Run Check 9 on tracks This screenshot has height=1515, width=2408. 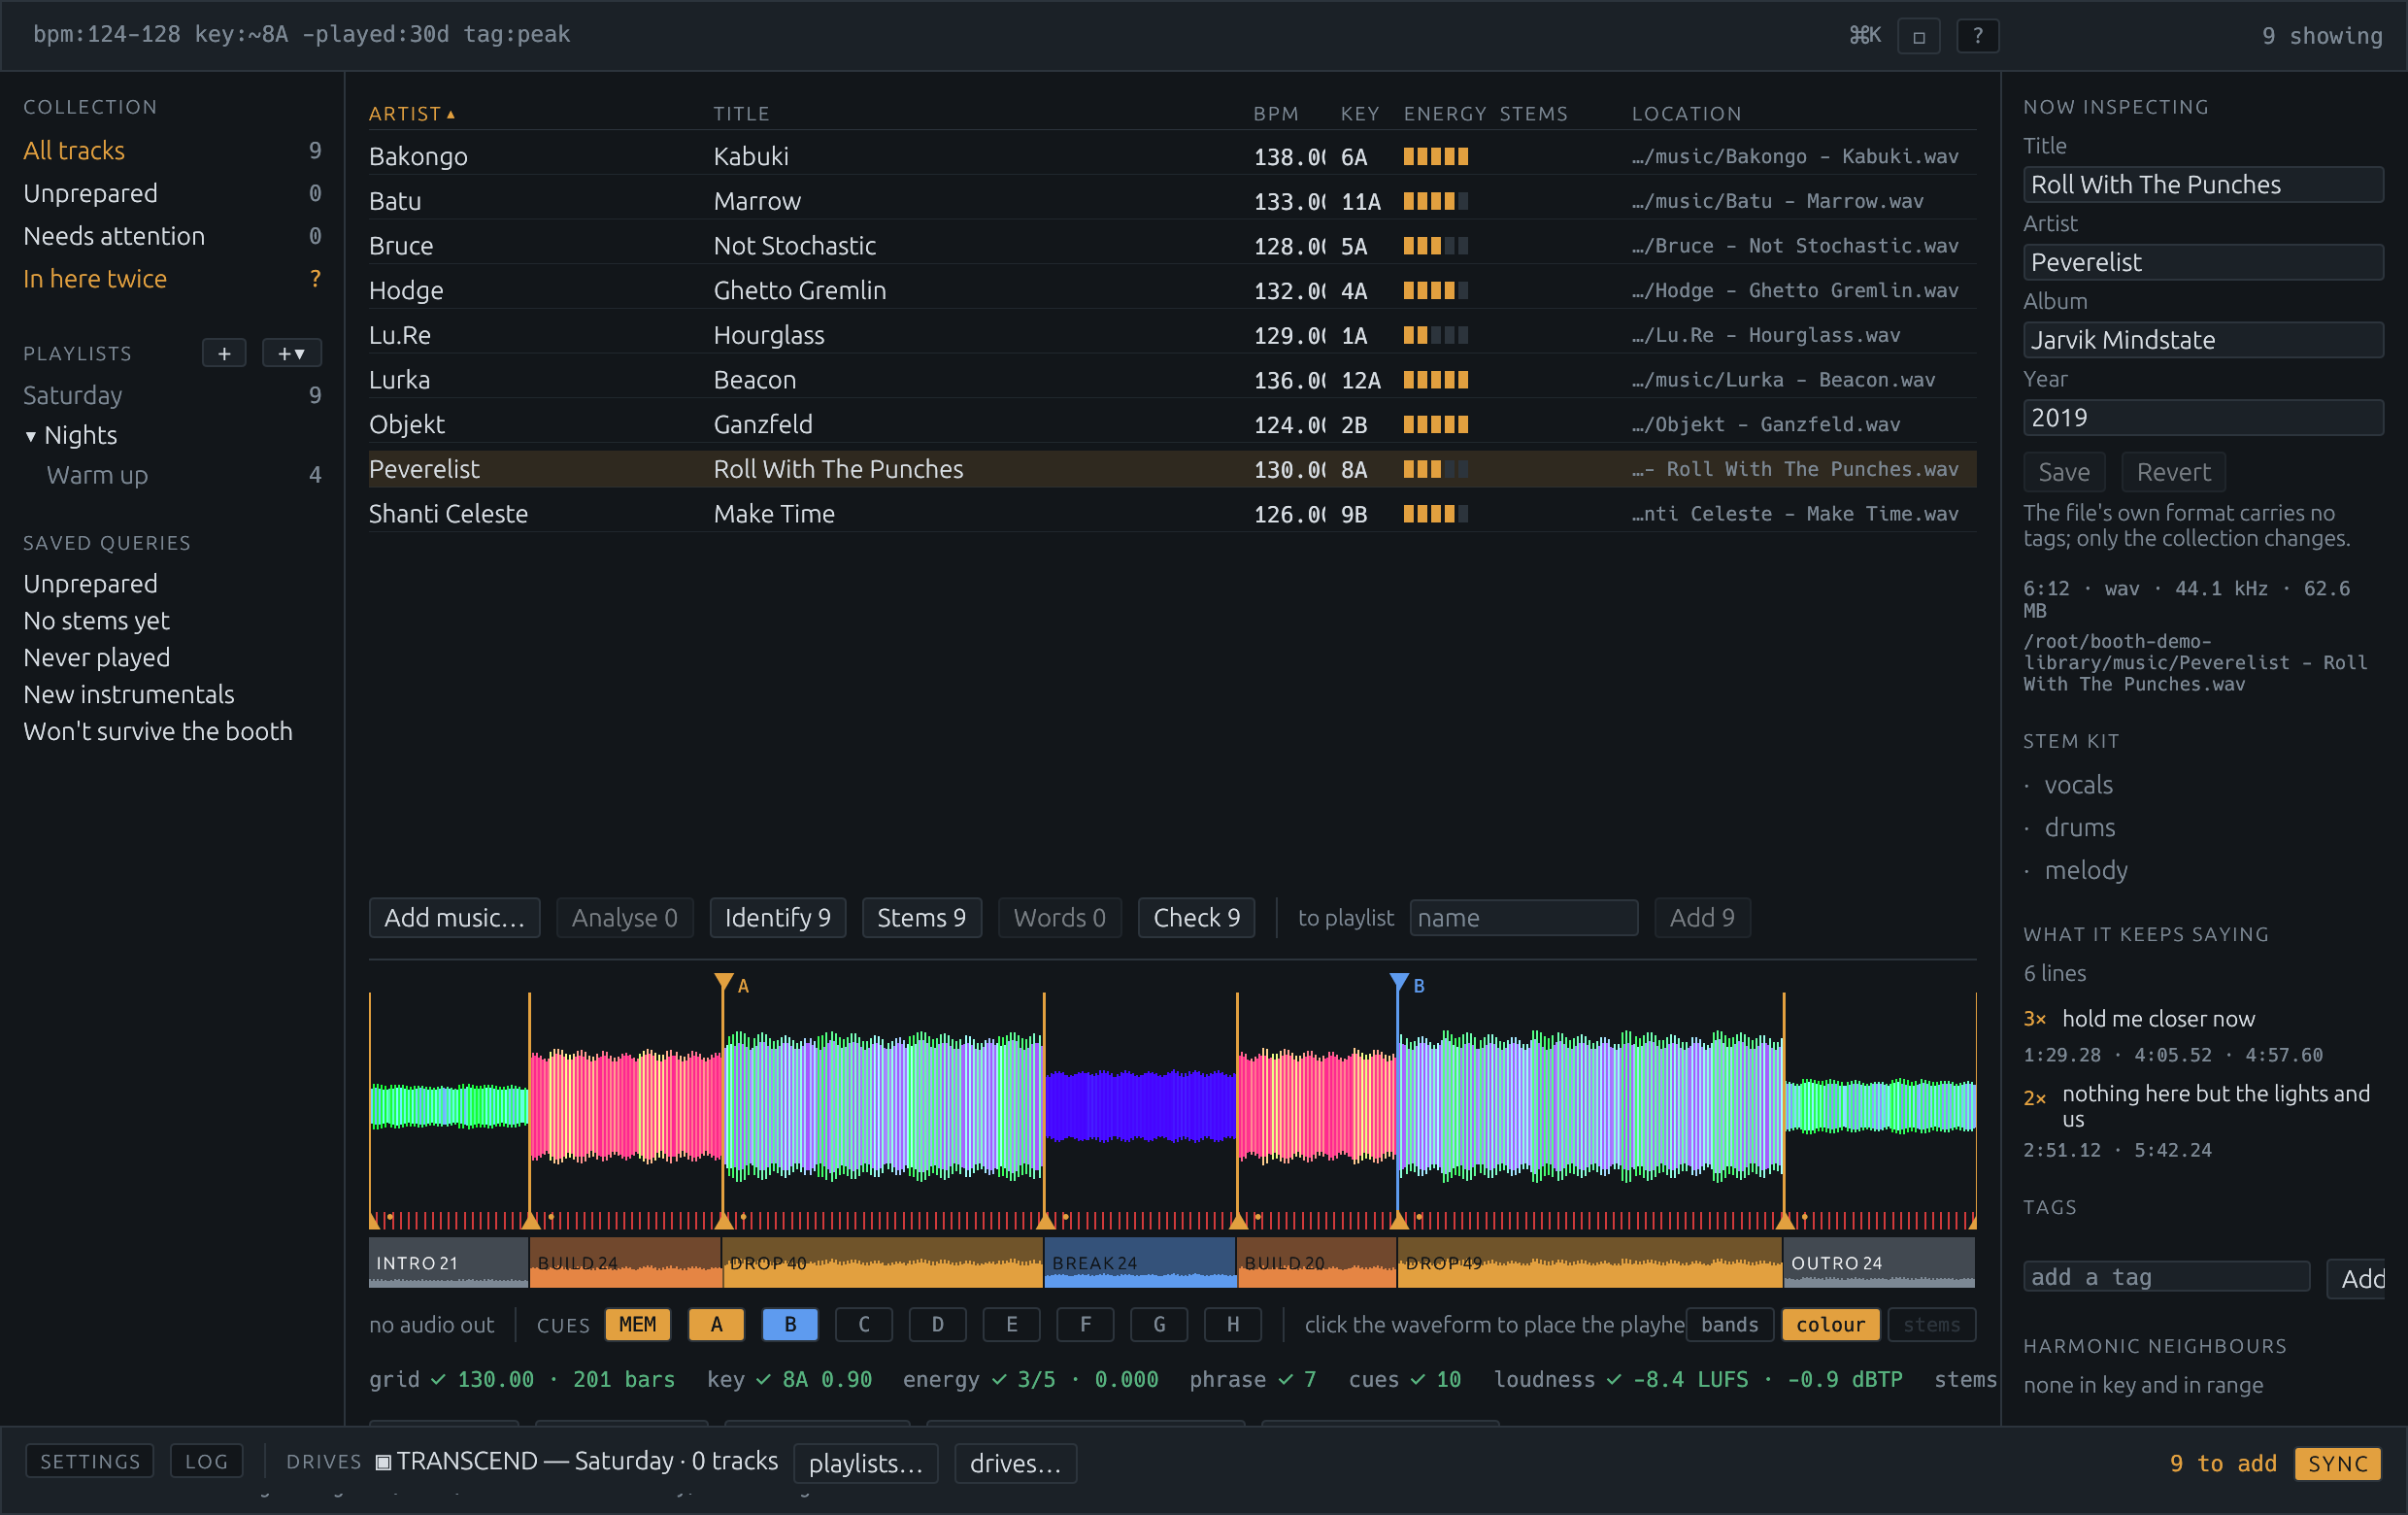1196,917
